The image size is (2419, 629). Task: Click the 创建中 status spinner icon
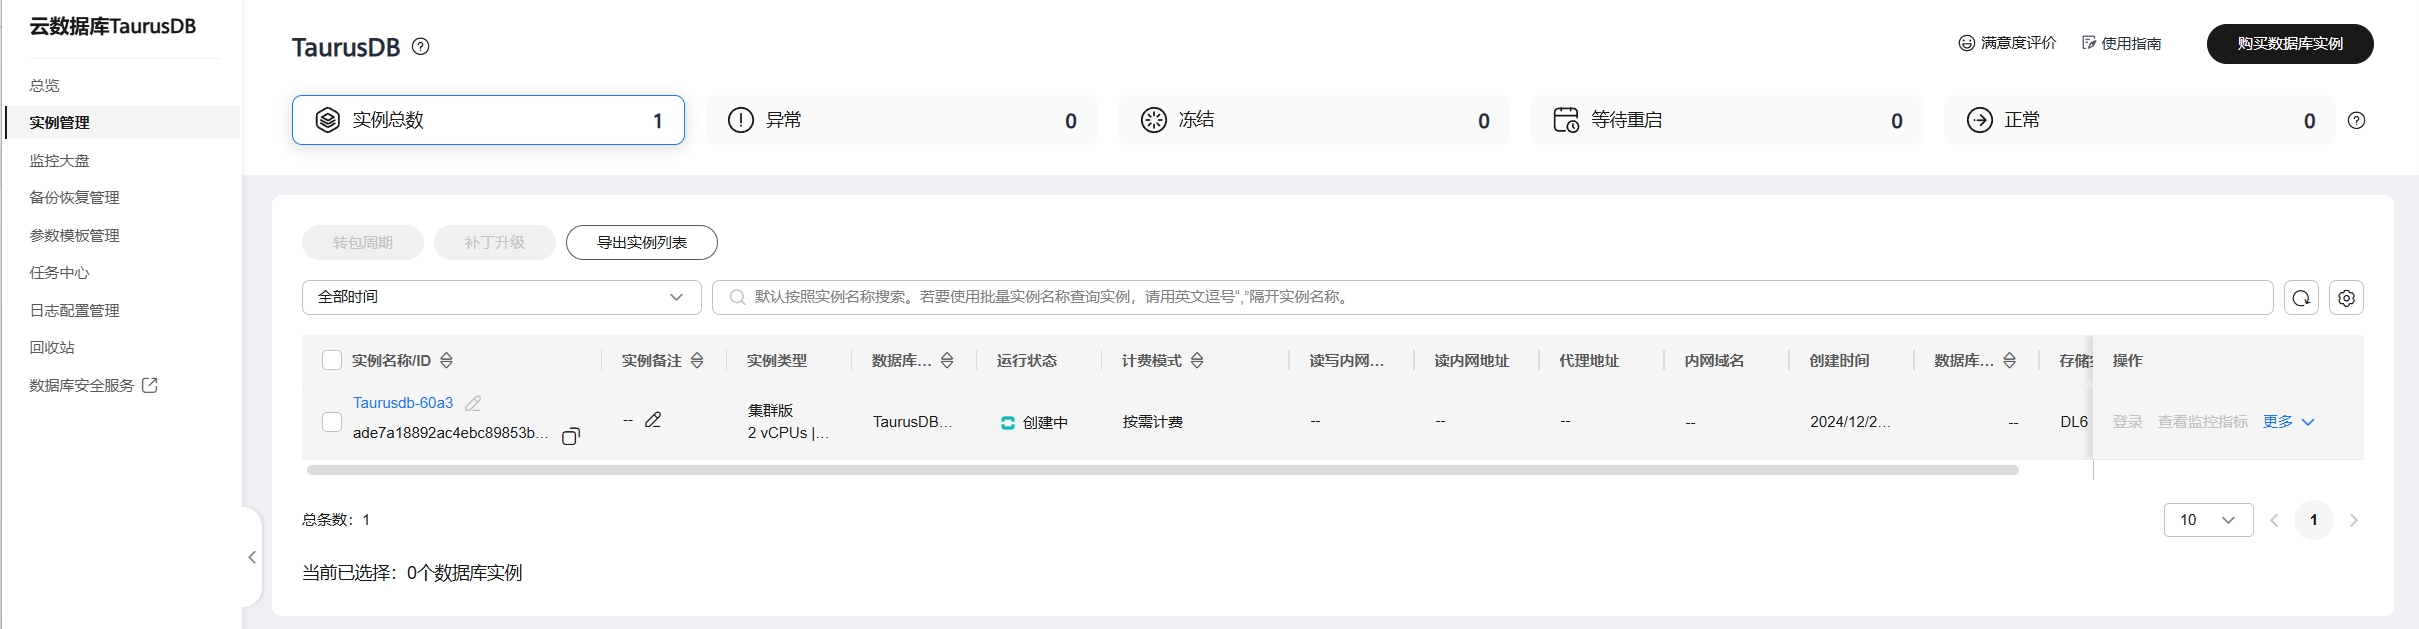click(x=1008, y=423)
